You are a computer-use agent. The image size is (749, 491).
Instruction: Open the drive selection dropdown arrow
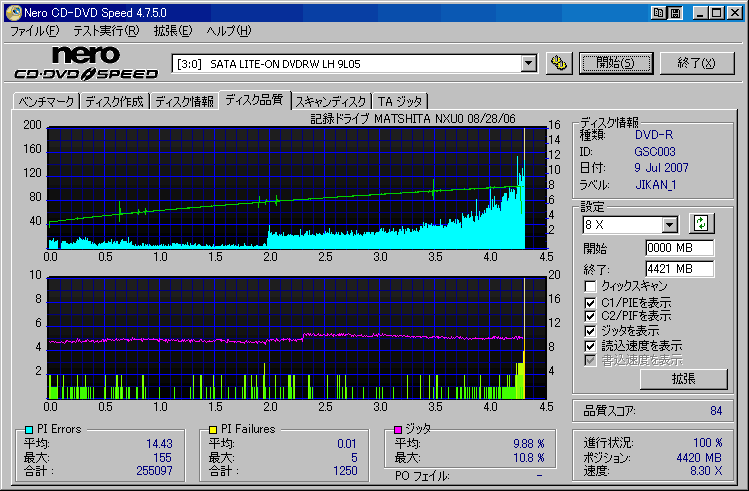529,63
